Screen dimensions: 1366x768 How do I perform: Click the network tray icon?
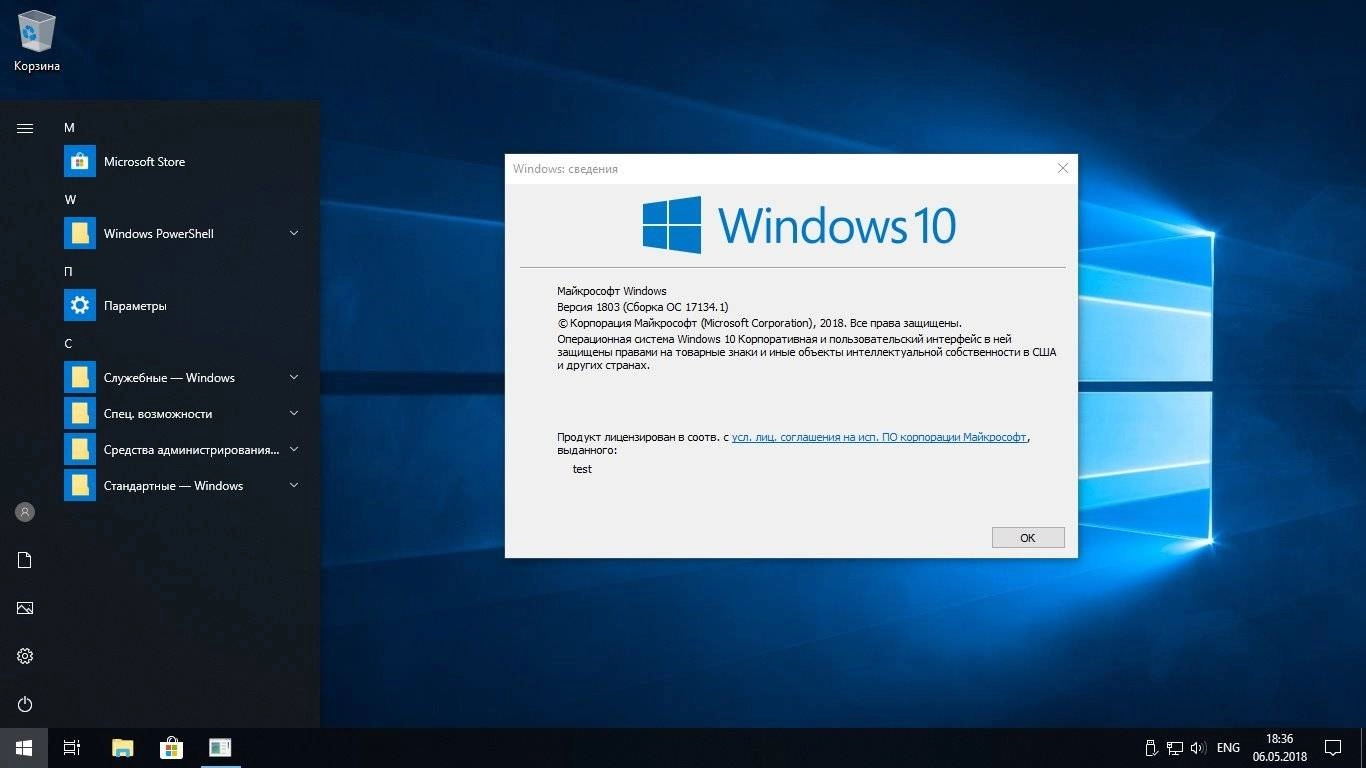pos(1174,748)
